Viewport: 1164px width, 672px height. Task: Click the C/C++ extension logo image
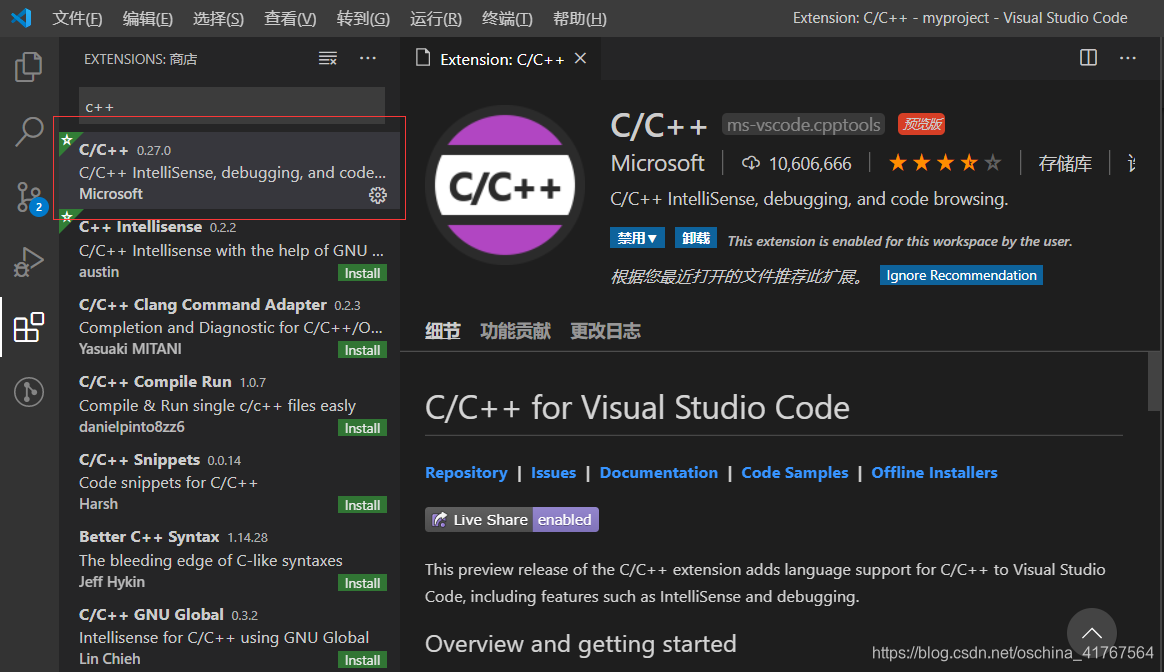(x=505, y=186)
